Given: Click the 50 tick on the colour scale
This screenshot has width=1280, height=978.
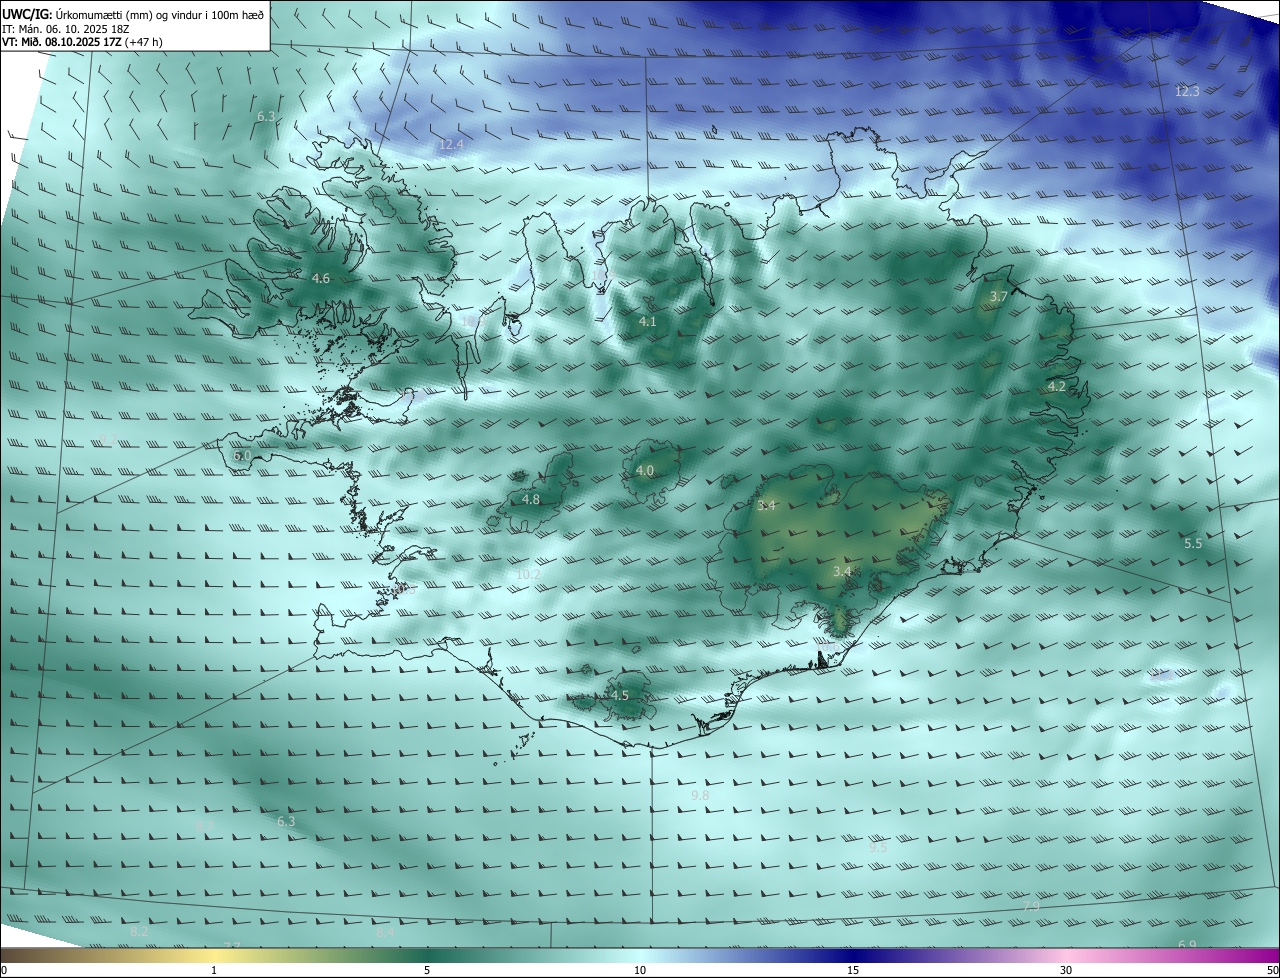Looking at the screenshot, I should (1272, 970).
